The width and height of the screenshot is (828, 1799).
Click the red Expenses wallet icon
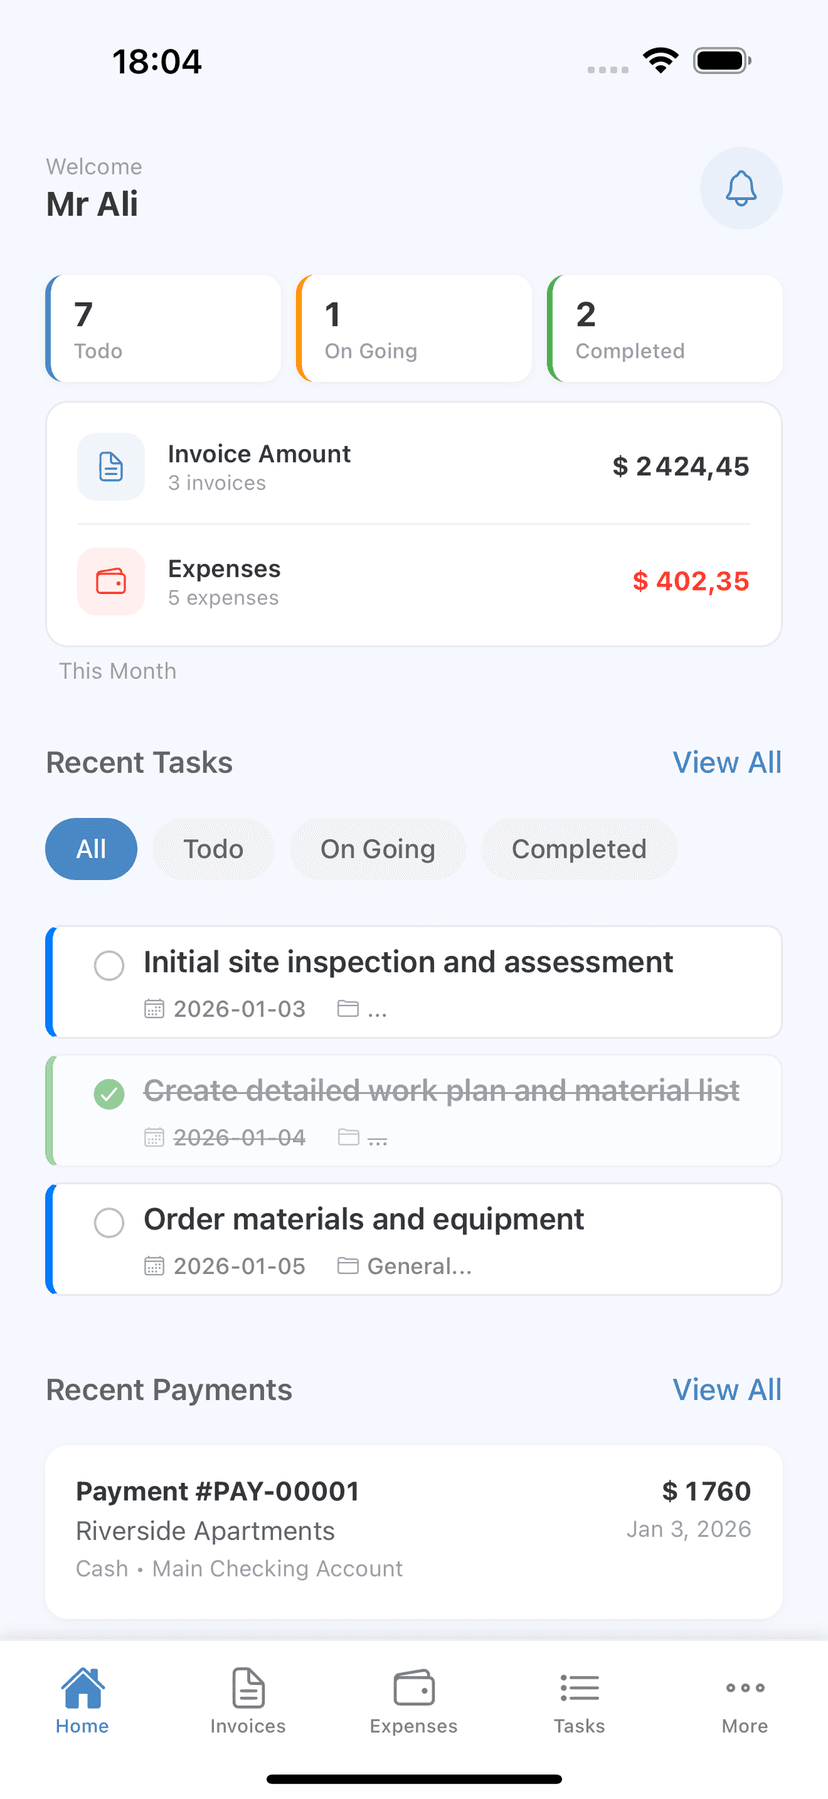point(110,581)
